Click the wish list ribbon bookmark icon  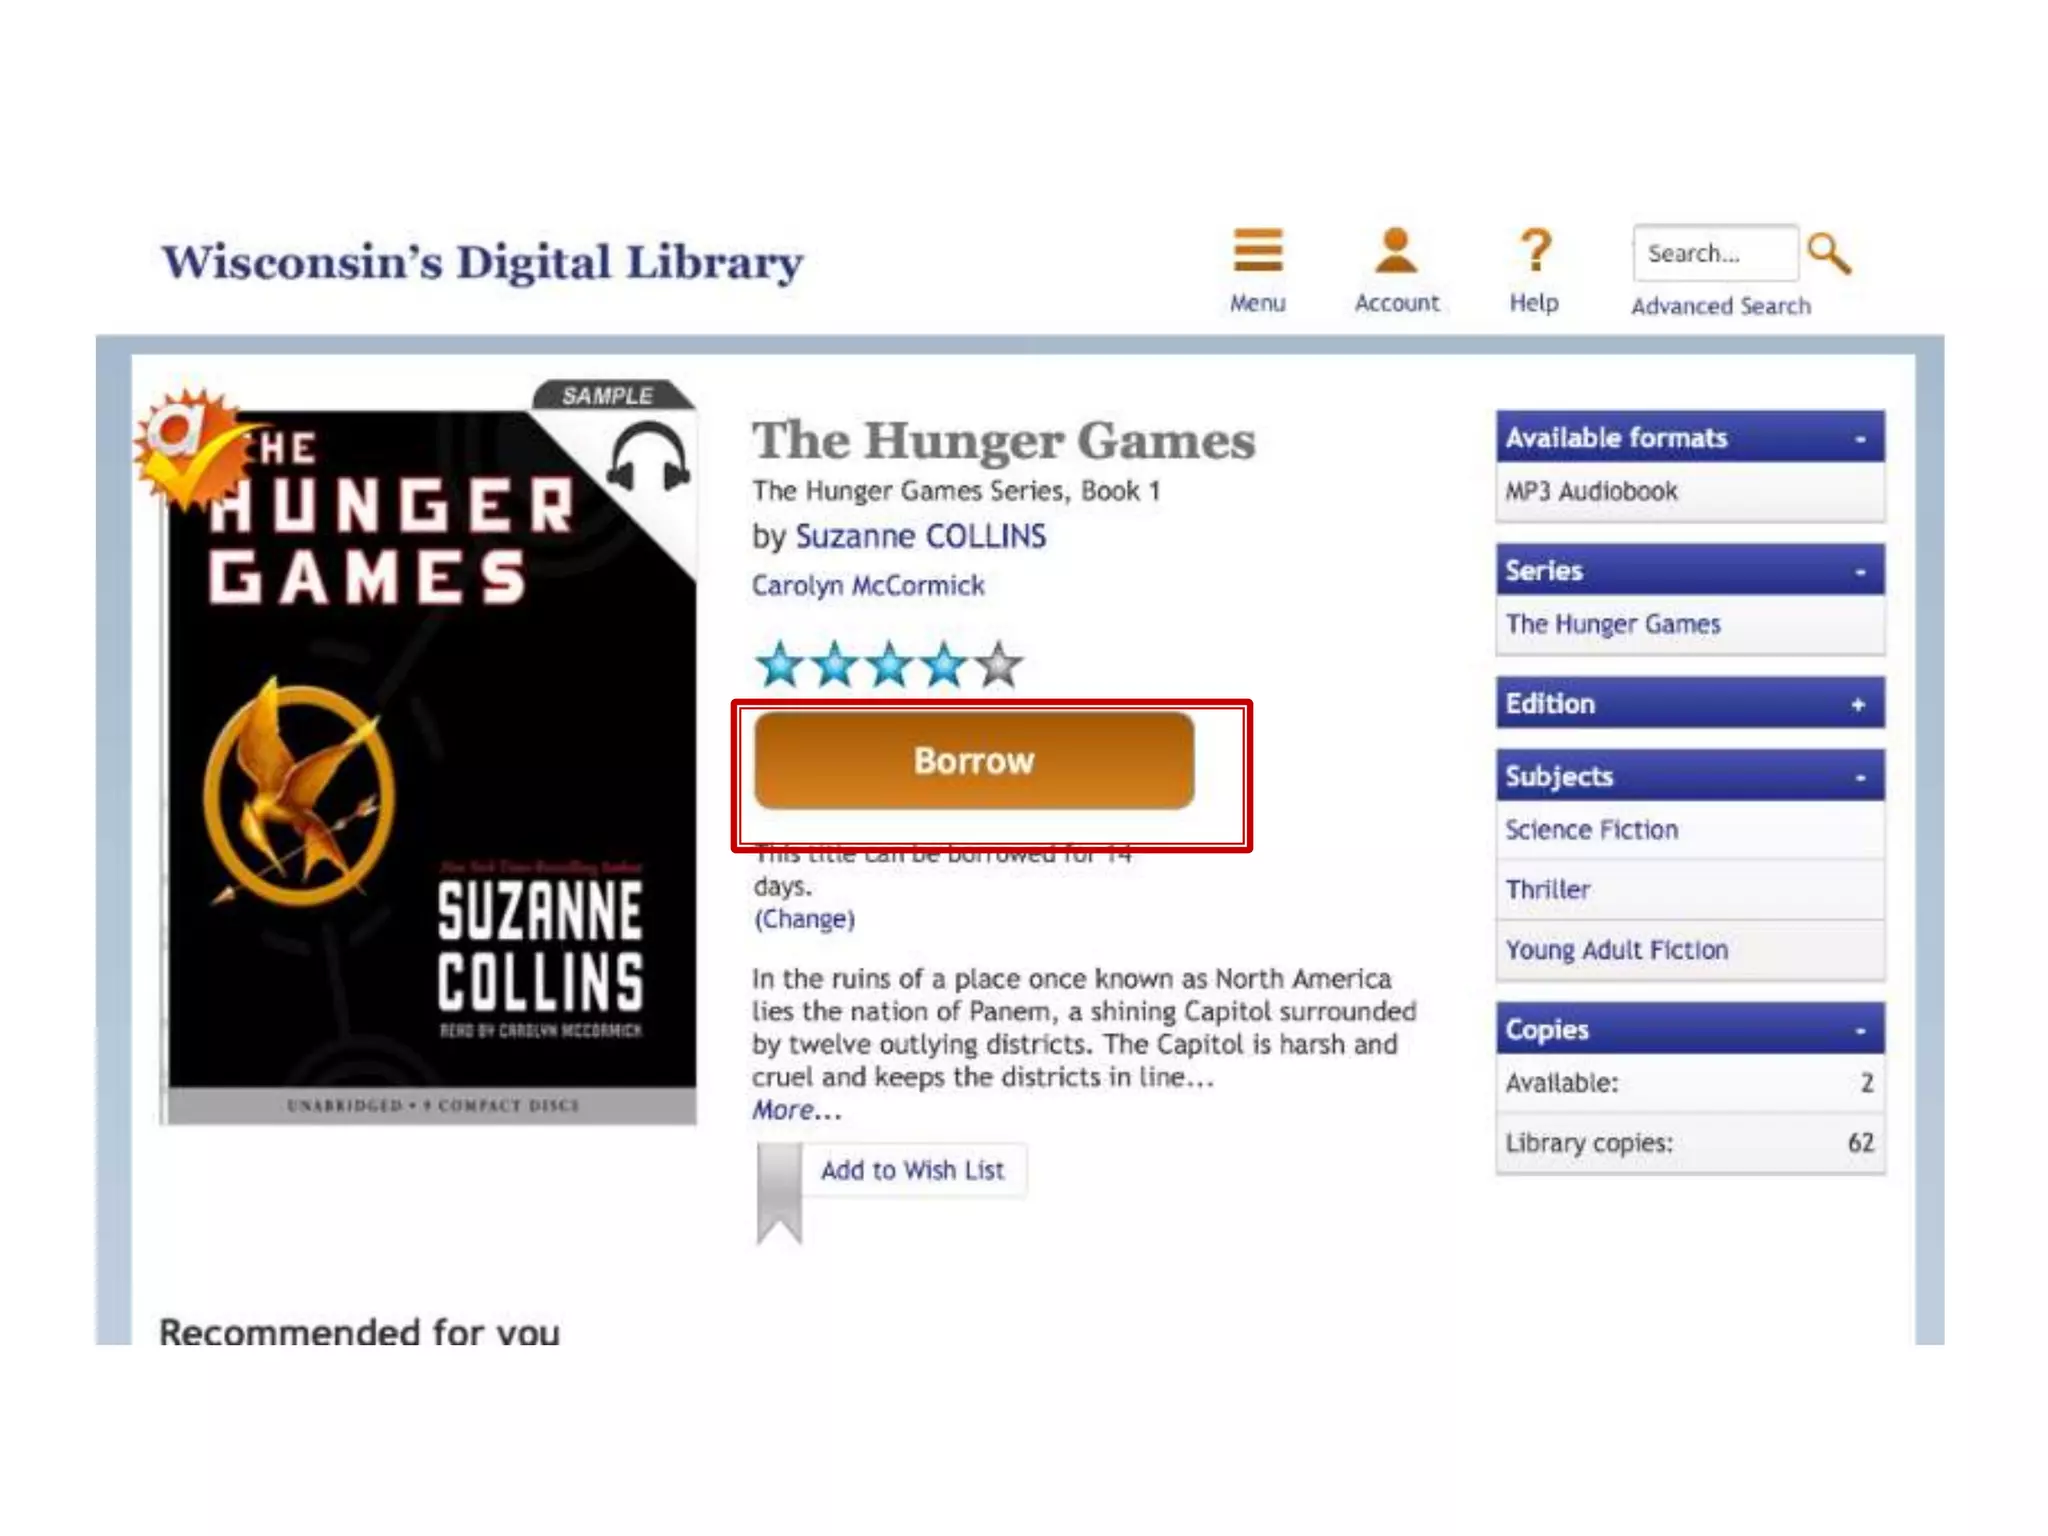(779, 1193)
